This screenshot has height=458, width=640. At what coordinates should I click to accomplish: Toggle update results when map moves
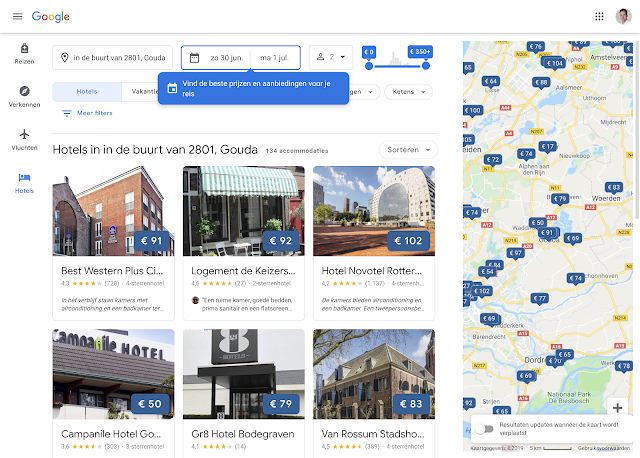[x=484, y=429]
